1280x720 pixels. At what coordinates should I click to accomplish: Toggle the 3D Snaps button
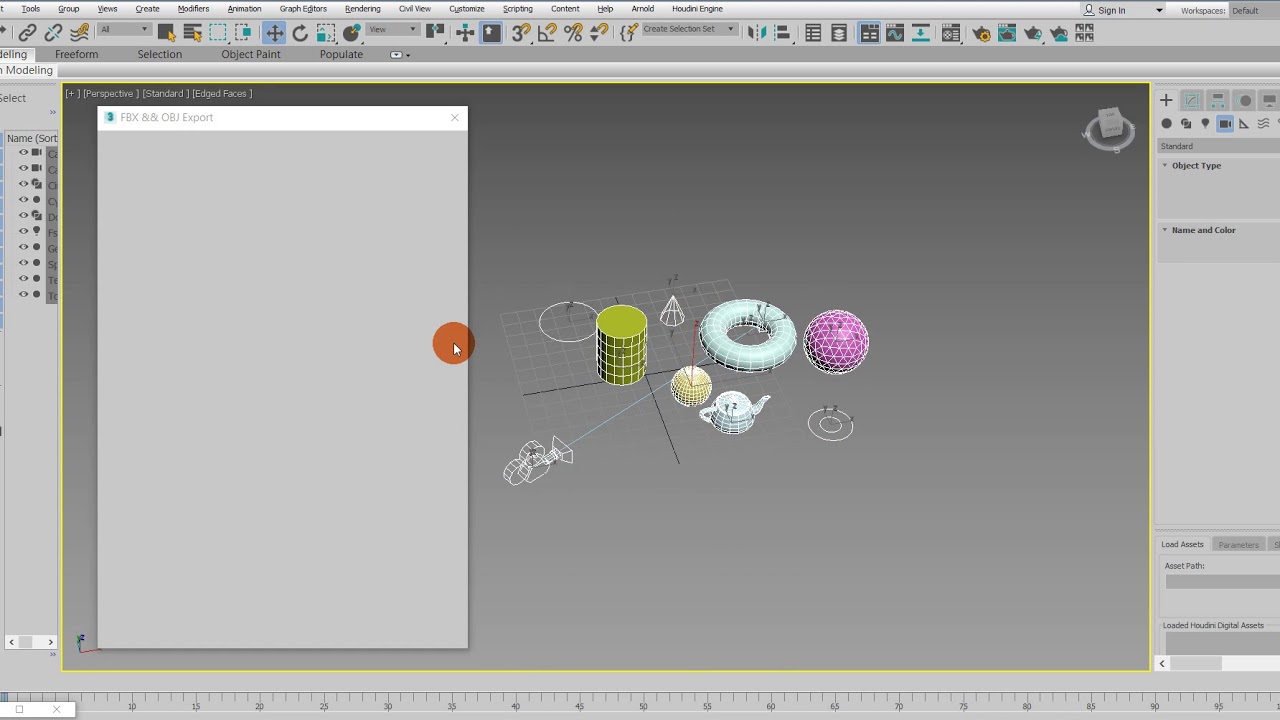tap(521, 33)
